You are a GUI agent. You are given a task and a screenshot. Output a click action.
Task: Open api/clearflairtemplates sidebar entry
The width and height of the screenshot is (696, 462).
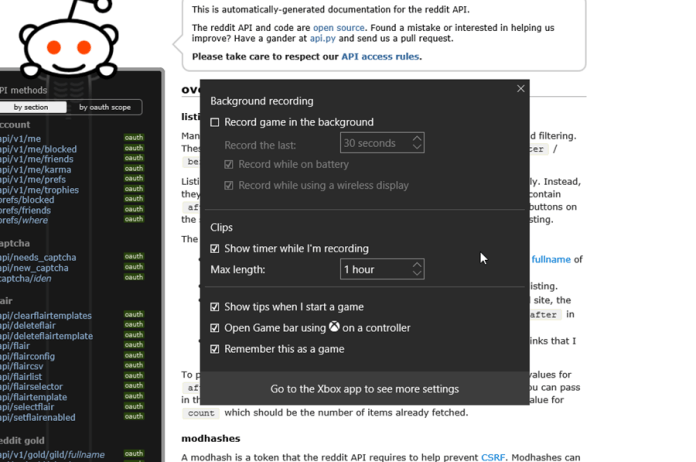tap(46, 316)
